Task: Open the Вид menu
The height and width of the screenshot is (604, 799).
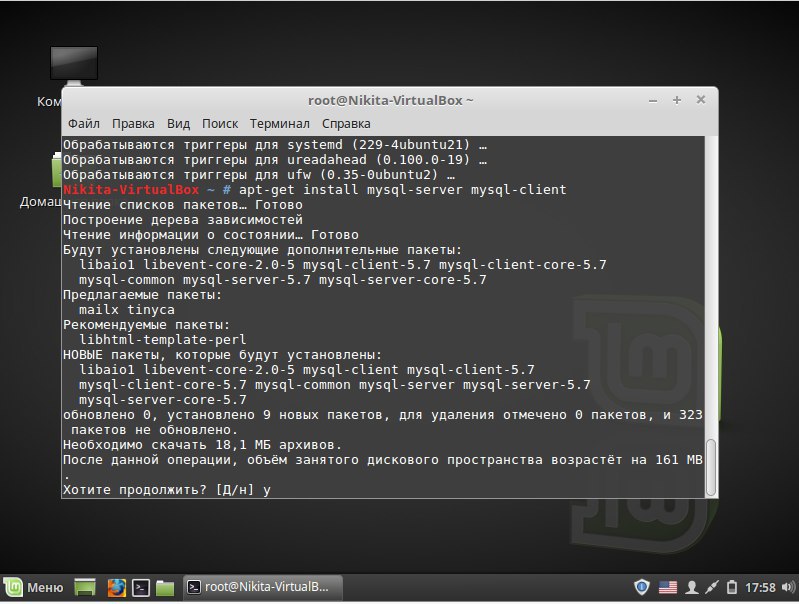Action: (178, 124)
